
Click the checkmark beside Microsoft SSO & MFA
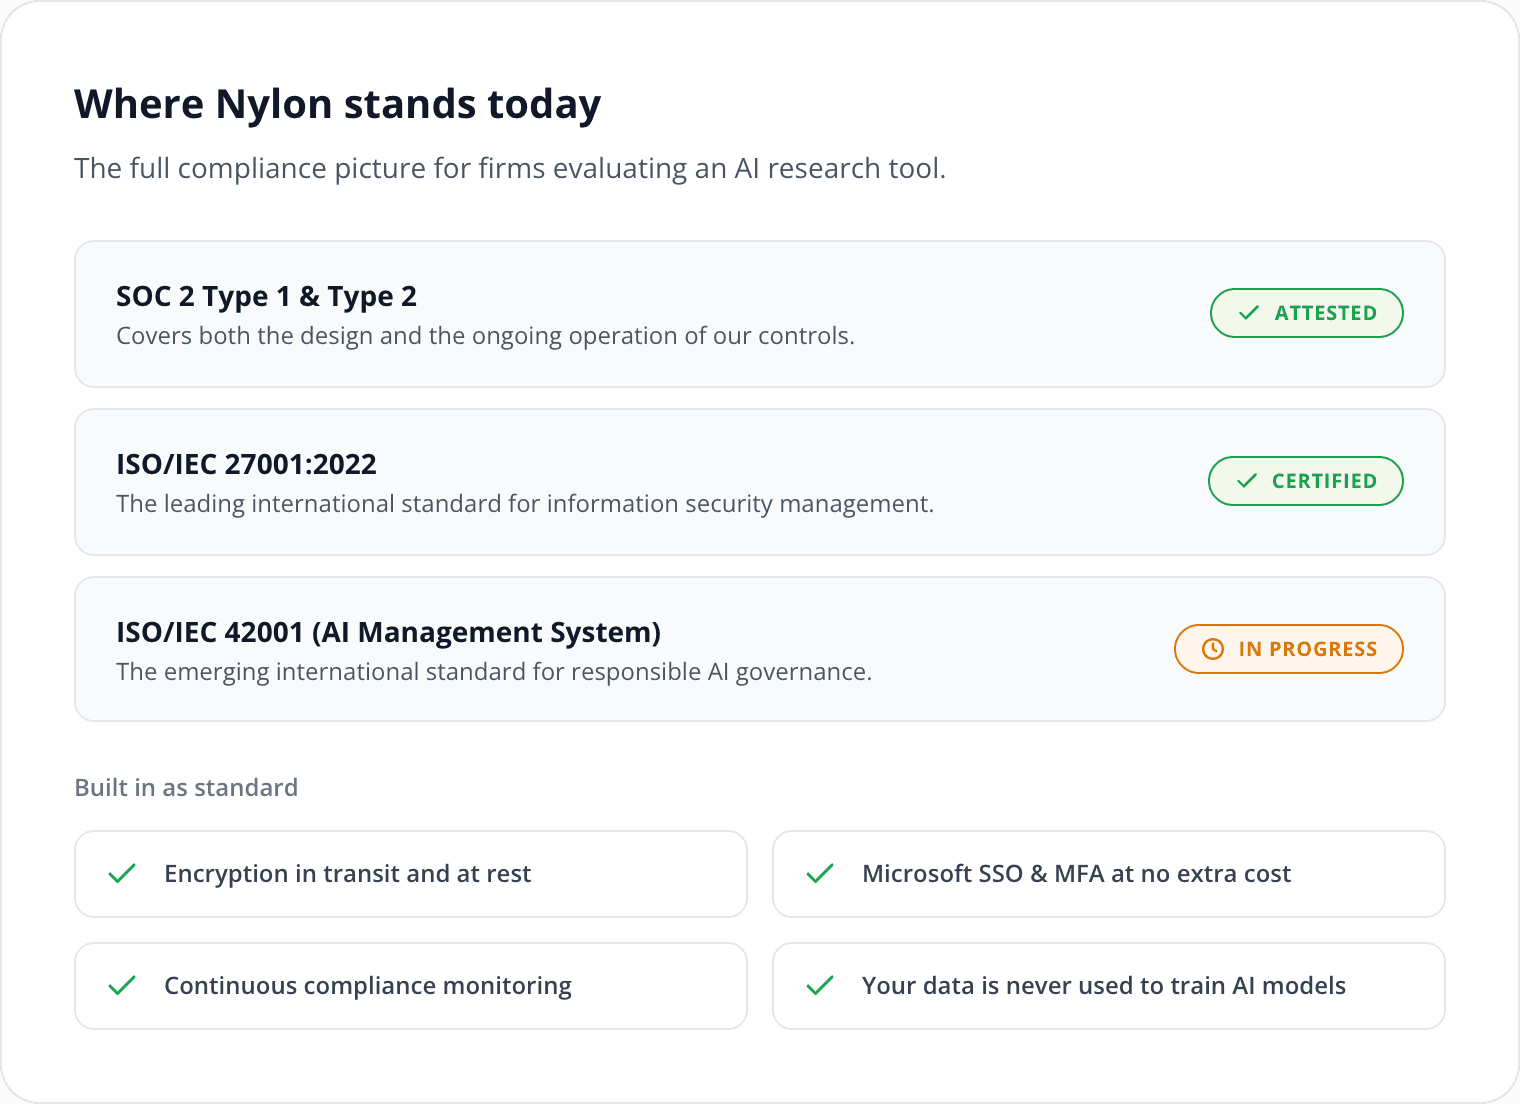pos(820,874)
